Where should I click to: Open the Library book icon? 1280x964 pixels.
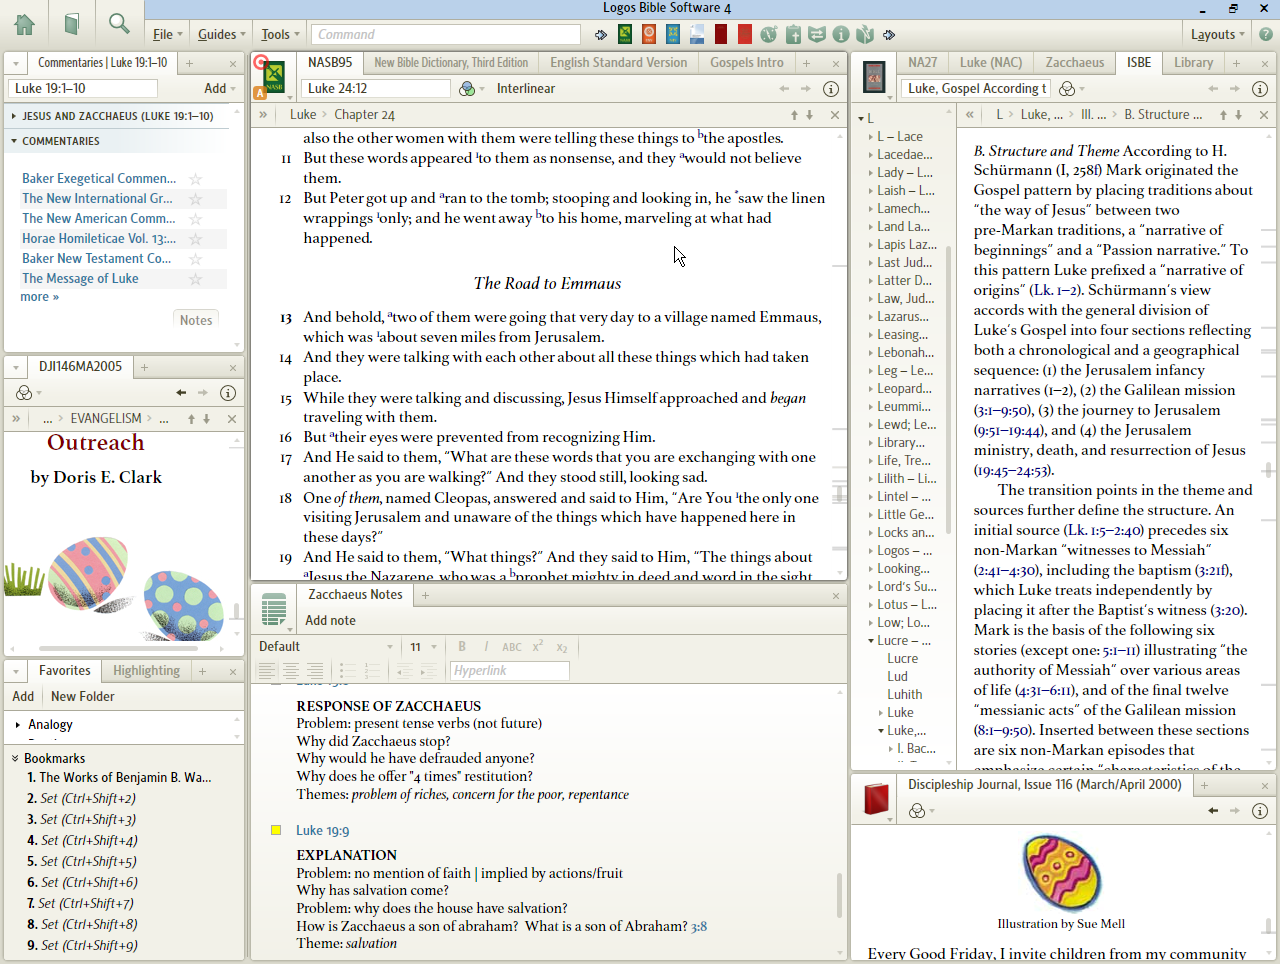pos(72,24)
